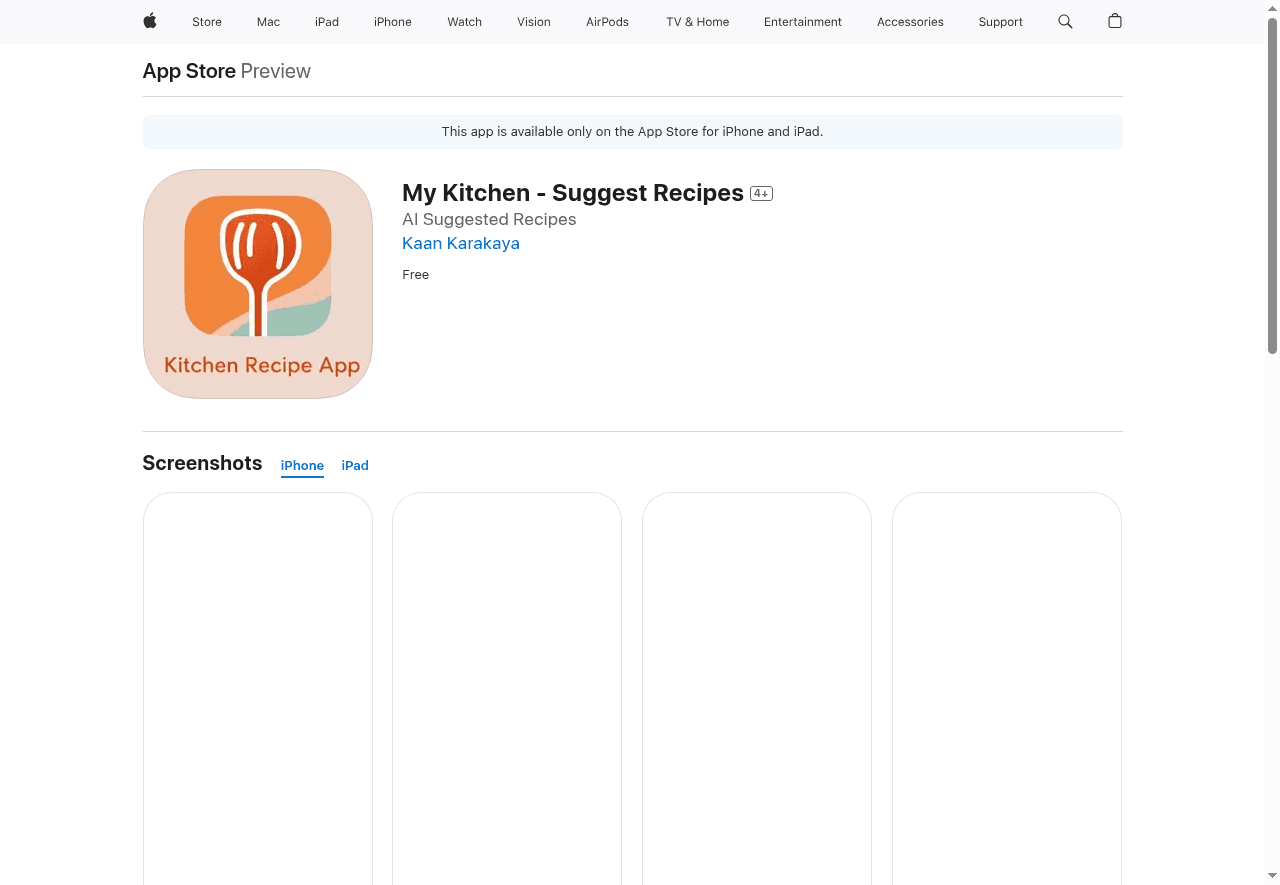This screenshot has width=1280, height=885.
Task: Switch to the iPad screenshots tab
Action: pyautogui.click(x=355, y=465)
